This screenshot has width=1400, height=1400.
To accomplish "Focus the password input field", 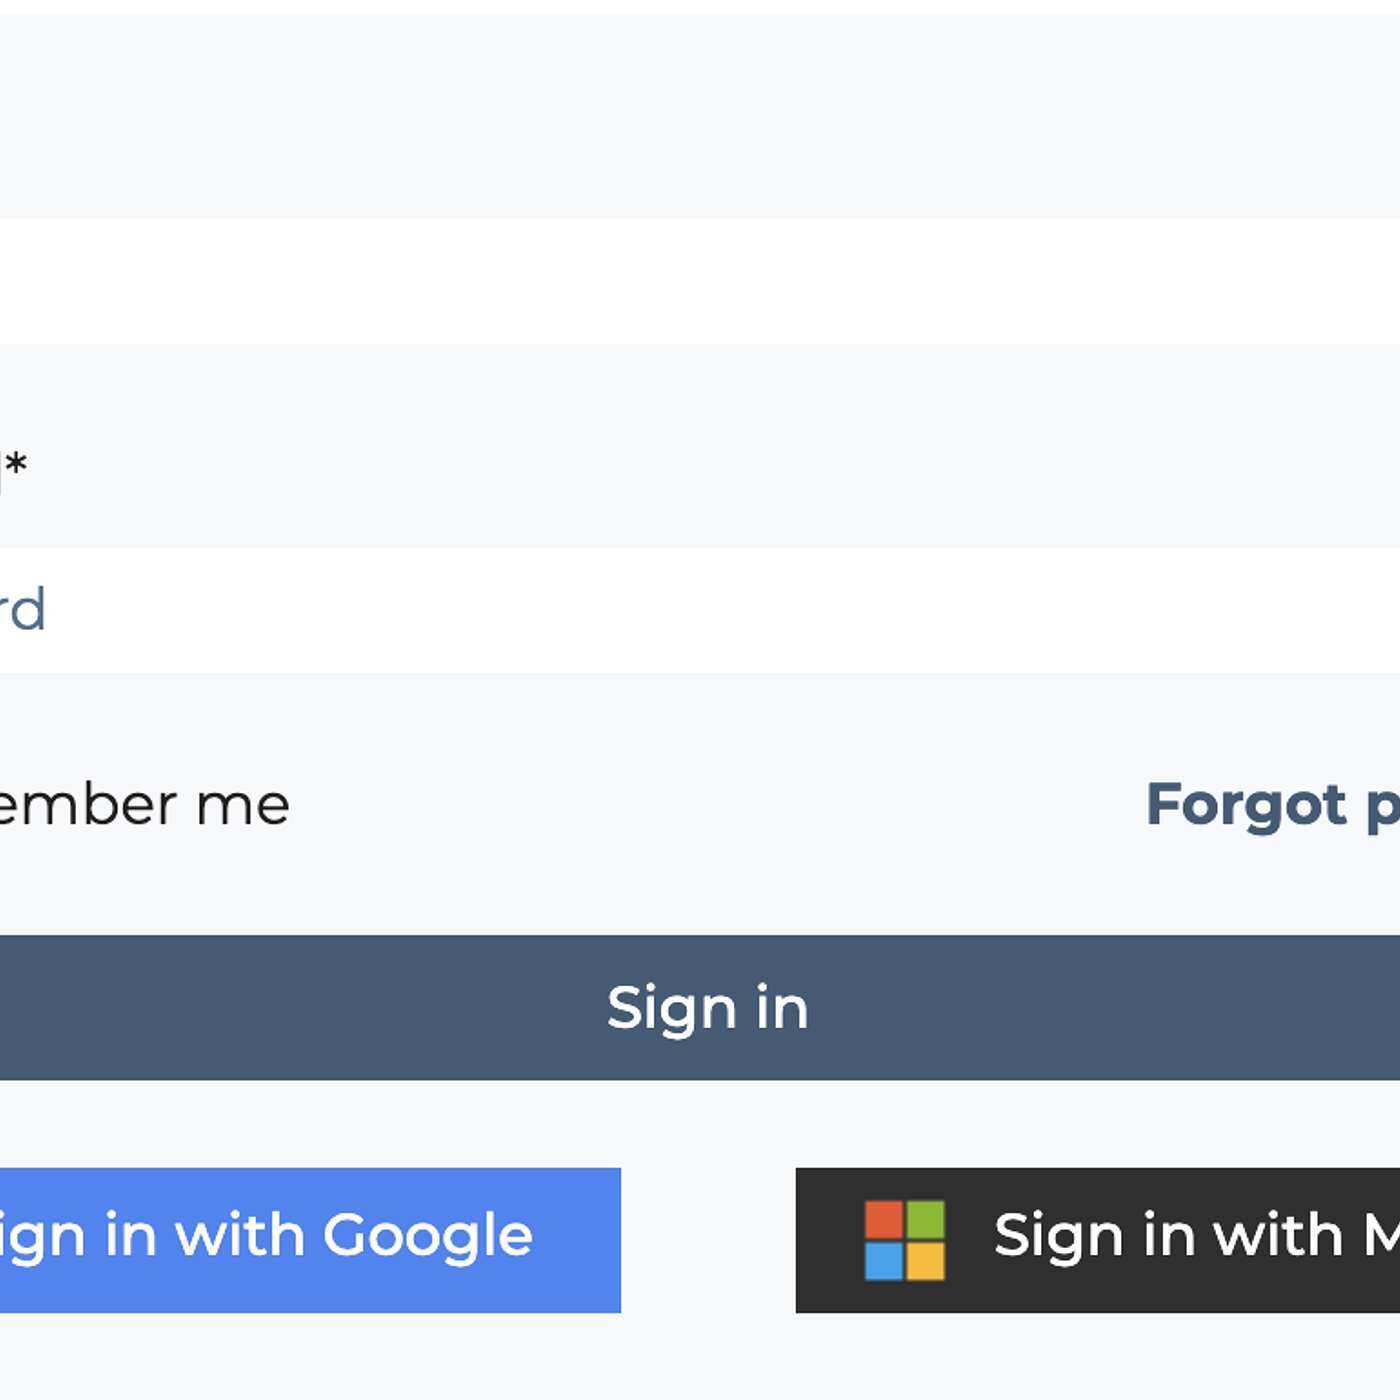I will click(x=700, y=610).
